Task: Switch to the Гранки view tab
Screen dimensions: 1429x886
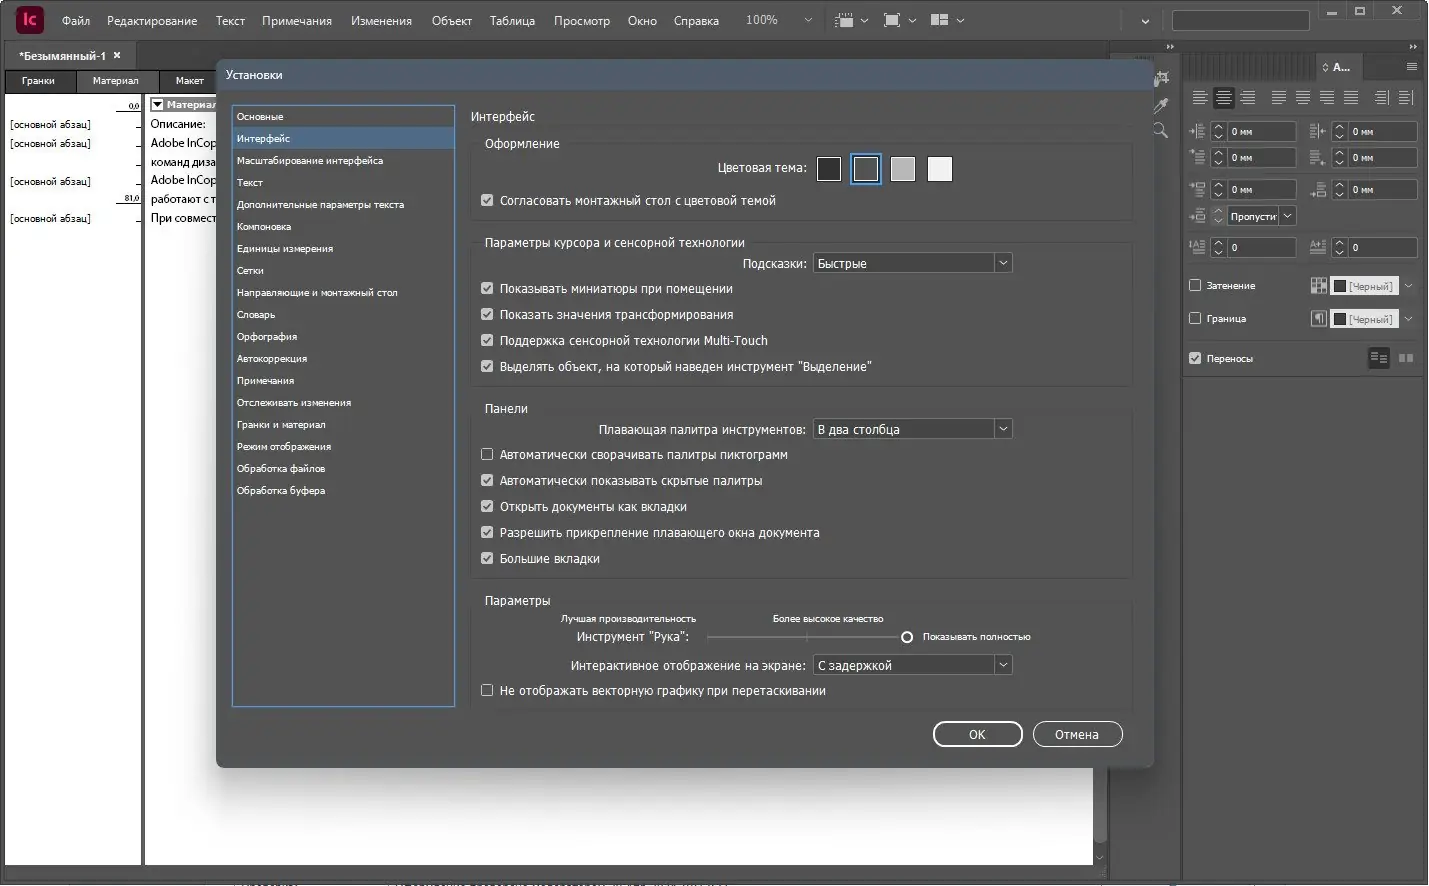Action: click(x=38, y=81)
